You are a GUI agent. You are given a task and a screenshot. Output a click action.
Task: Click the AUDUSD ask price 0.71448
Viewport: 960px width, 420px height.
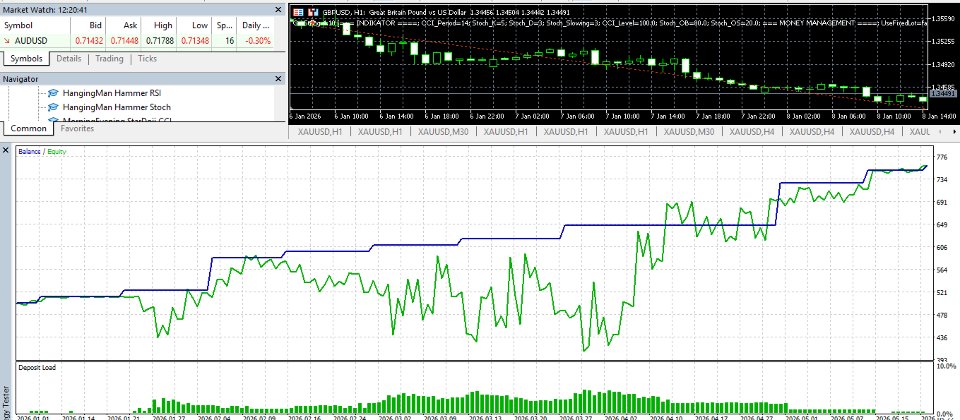[x=124, y=40]
